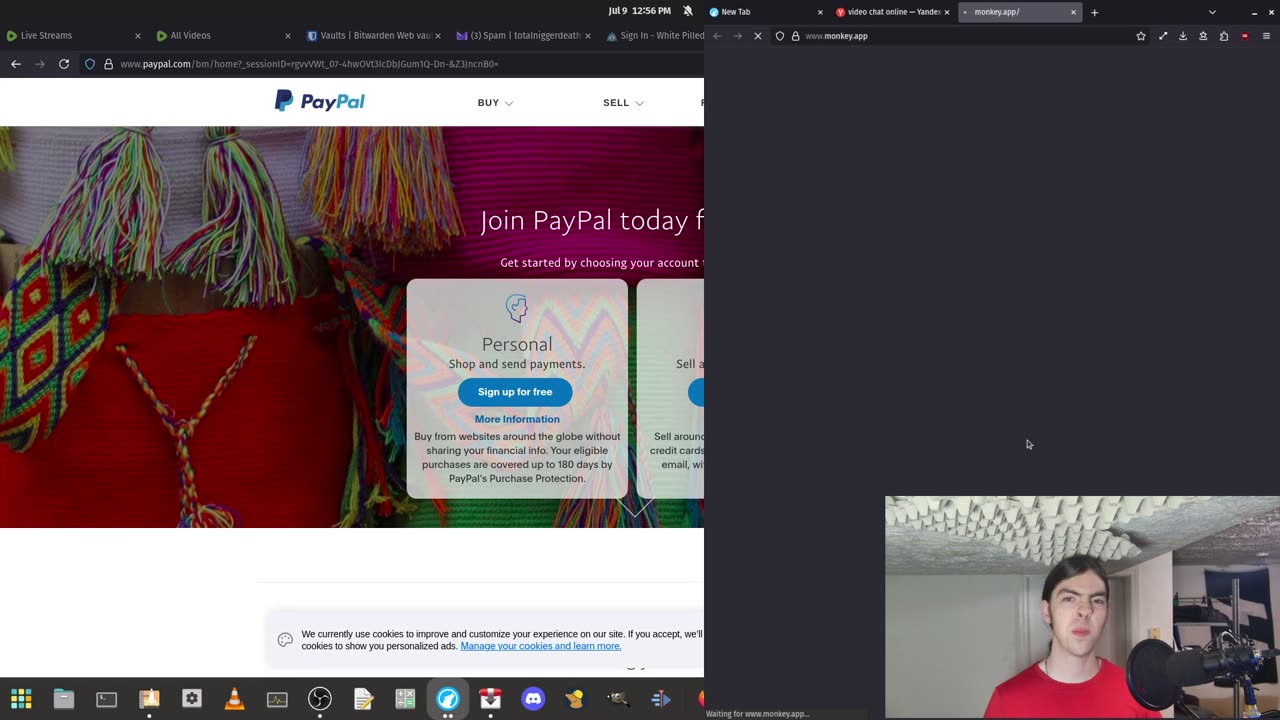Open a new tab with plus button
1280x720 pixels.
[1094, 12]
